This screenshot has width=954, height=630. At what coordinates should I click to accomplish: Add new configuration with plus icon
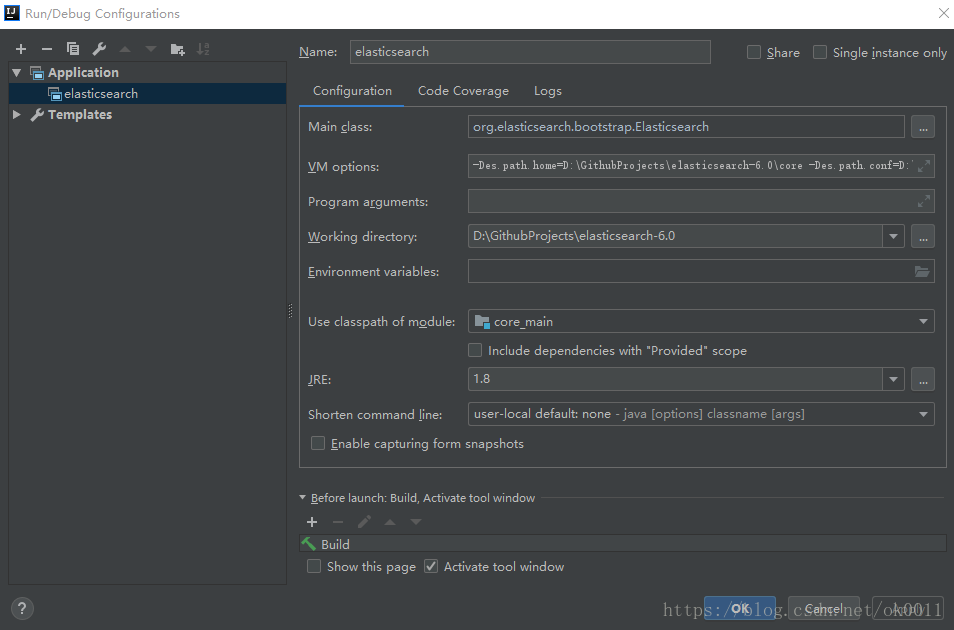21,49
